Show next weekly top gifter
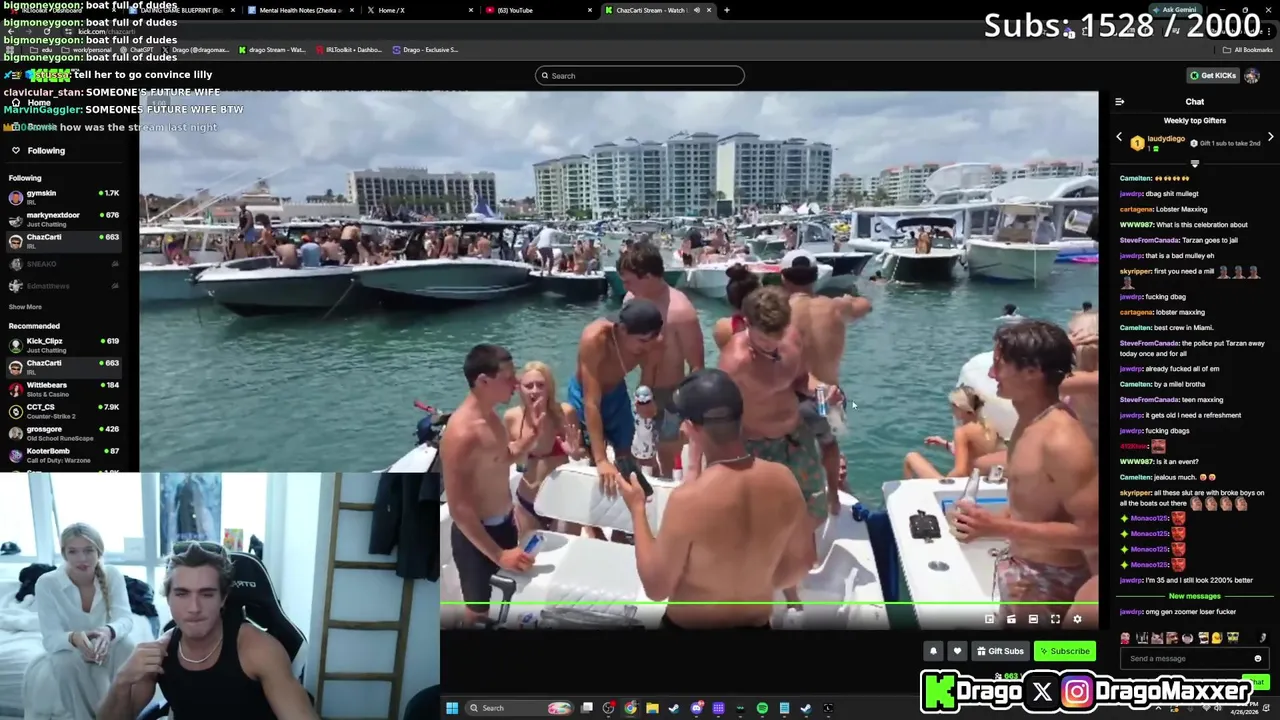1280x720 pixels. pyautogui.click(x=1270, y=137)
